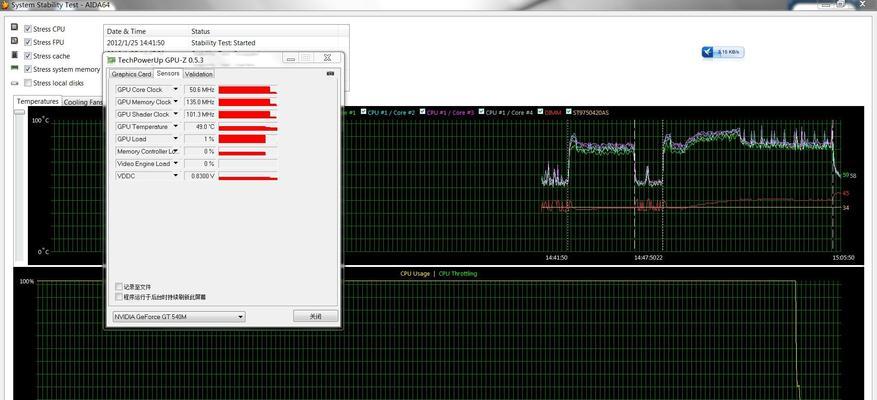
Task: Click the 关闭 (Close) button in GPU-Z
Action: [x=315, y=316]
